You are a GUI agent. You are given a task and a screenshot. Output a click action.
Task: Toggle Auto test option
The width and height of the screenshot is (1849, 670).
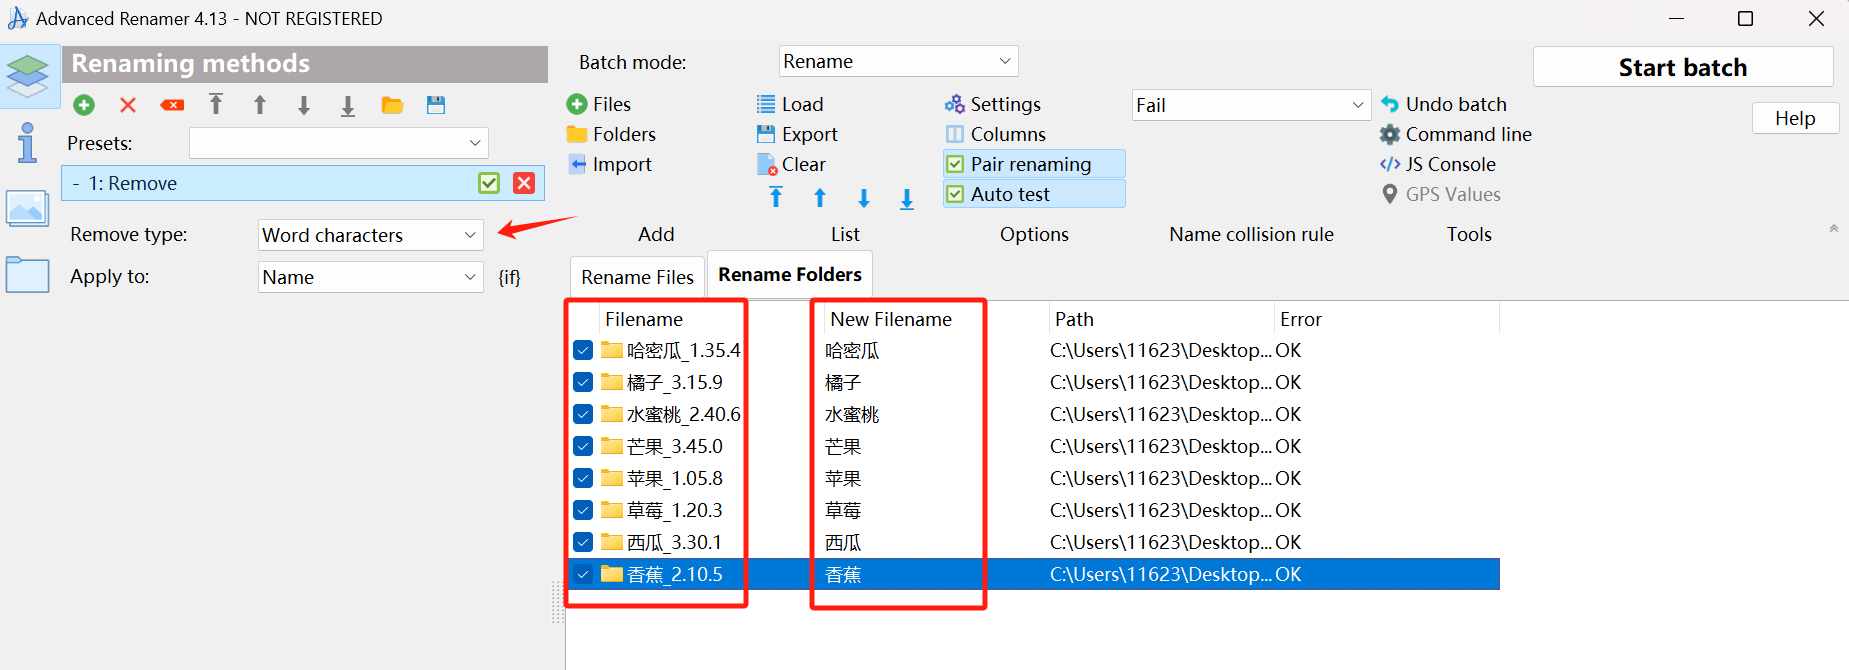point(1034,194)
